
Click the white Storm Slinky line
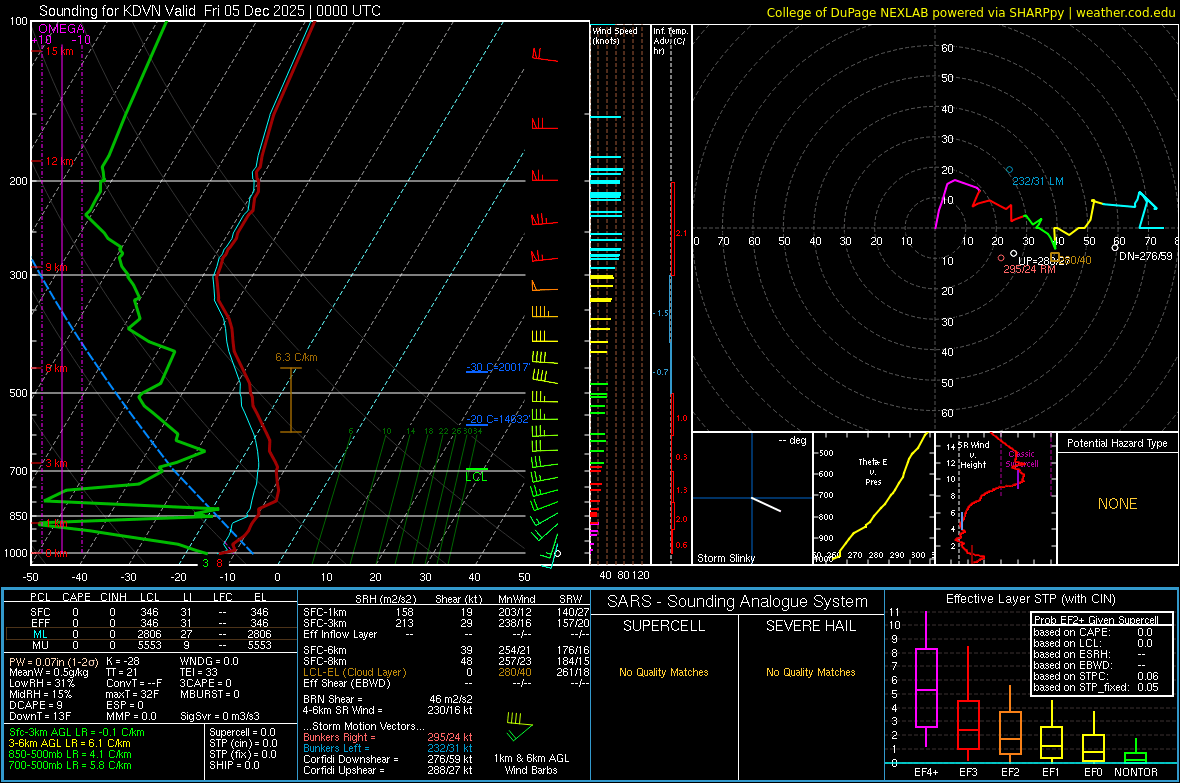click(766, 504)
